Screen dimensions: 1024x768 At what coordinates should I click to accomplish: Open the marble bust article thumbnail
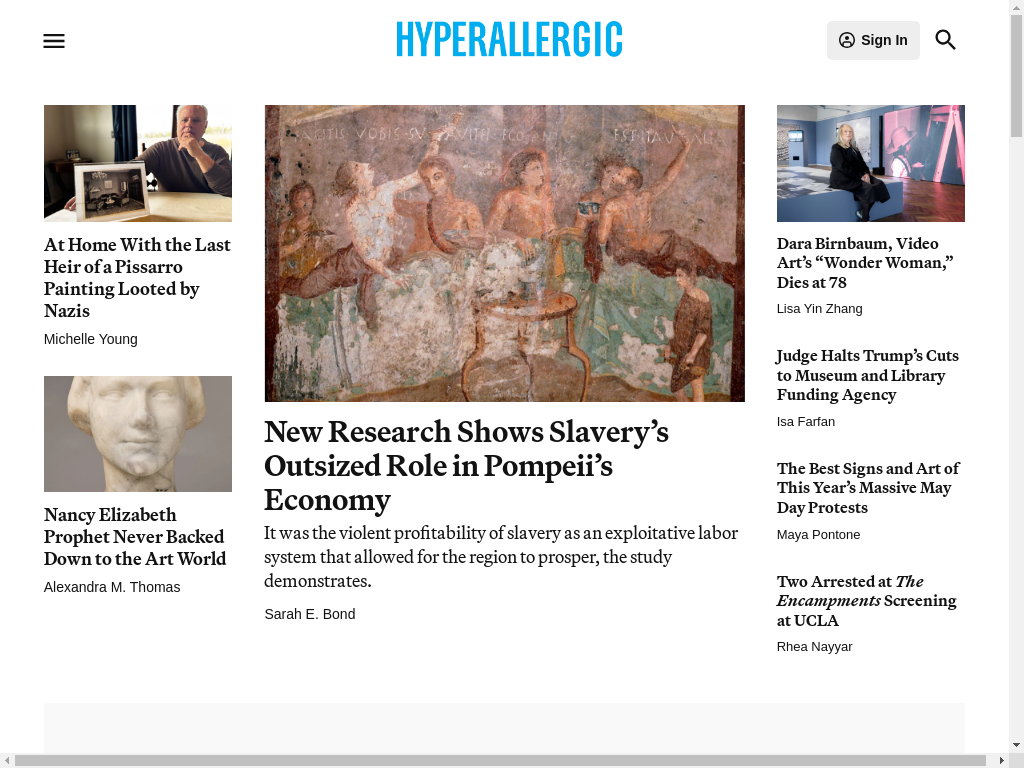(x=138, y=434)
